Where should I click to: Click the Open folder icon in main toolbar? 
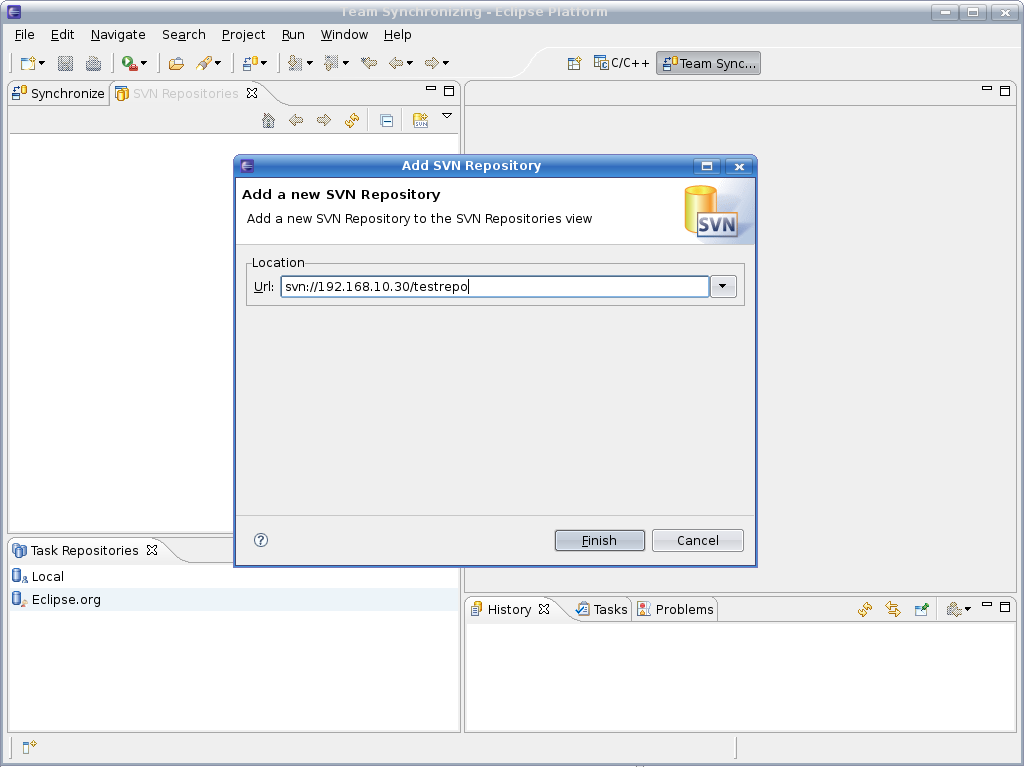pyautogui.click(x=176, y=63)
